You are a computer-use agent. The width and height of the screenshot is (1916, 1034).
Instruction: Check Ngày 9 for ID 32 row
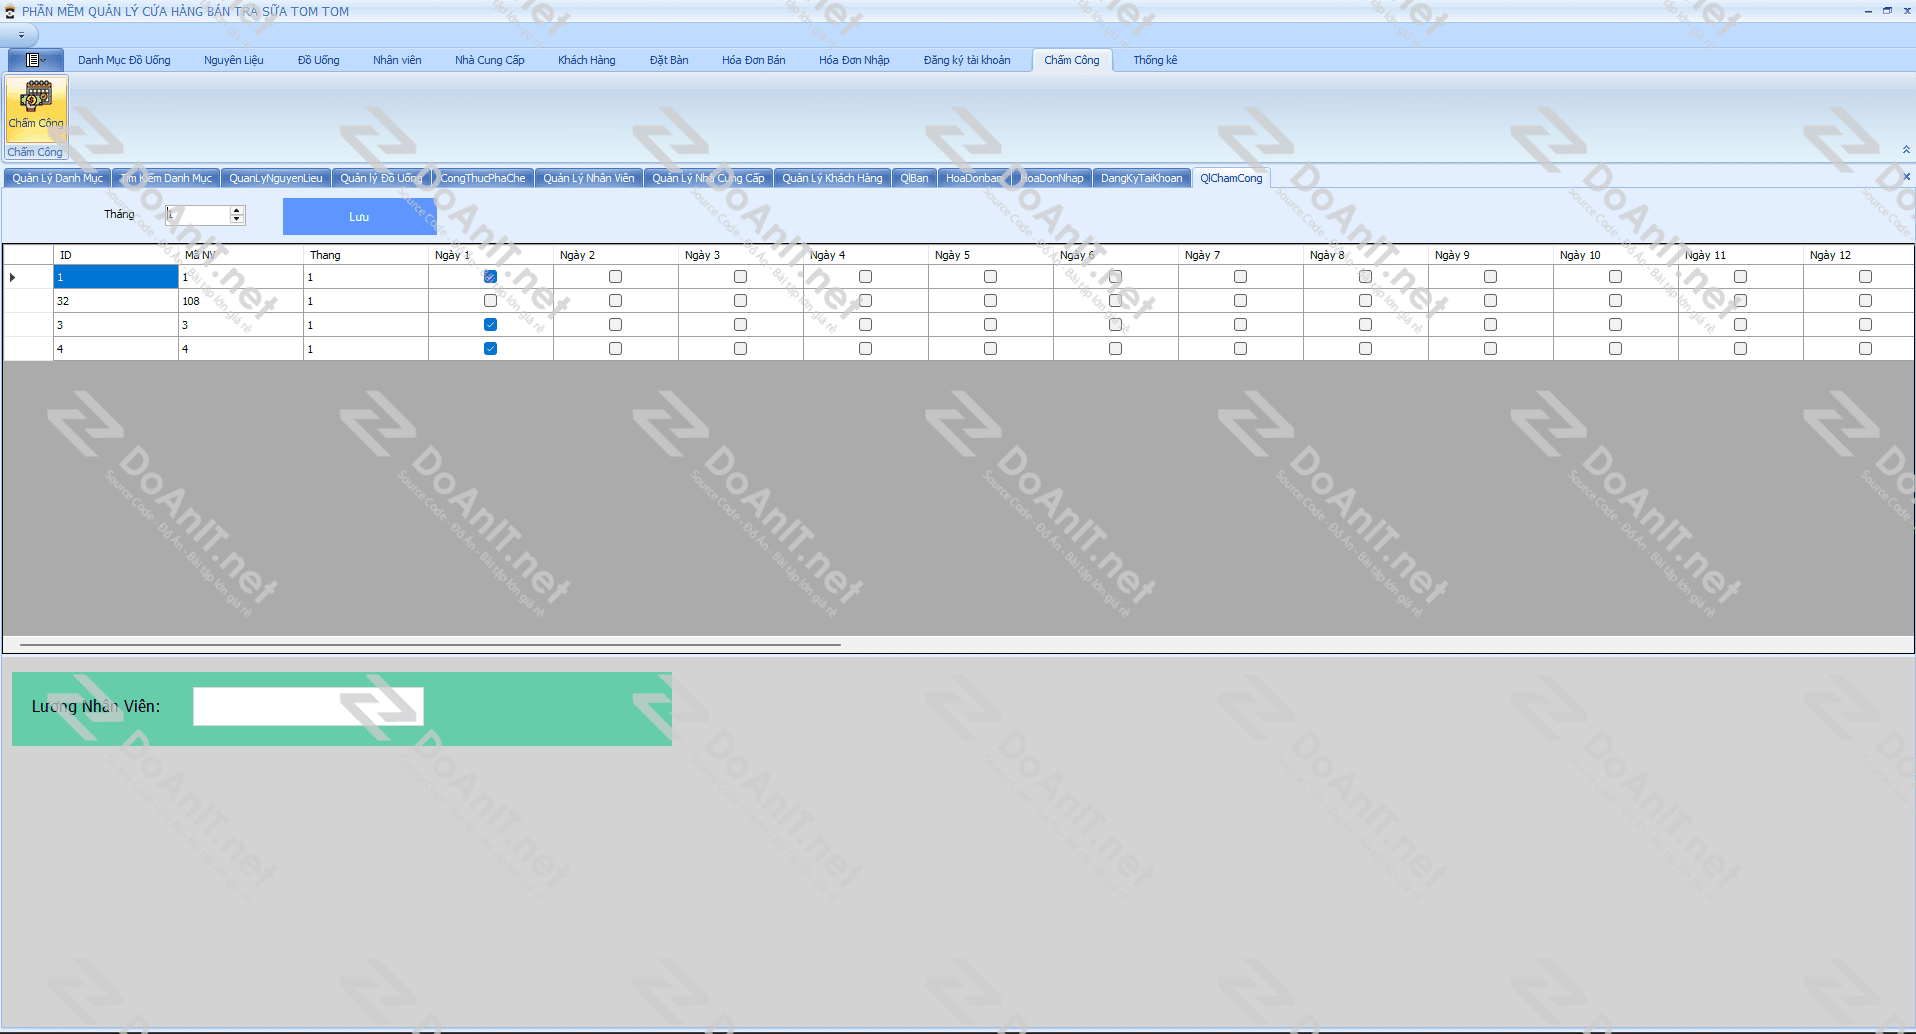pyautogui.click(x=1490, y=301)
